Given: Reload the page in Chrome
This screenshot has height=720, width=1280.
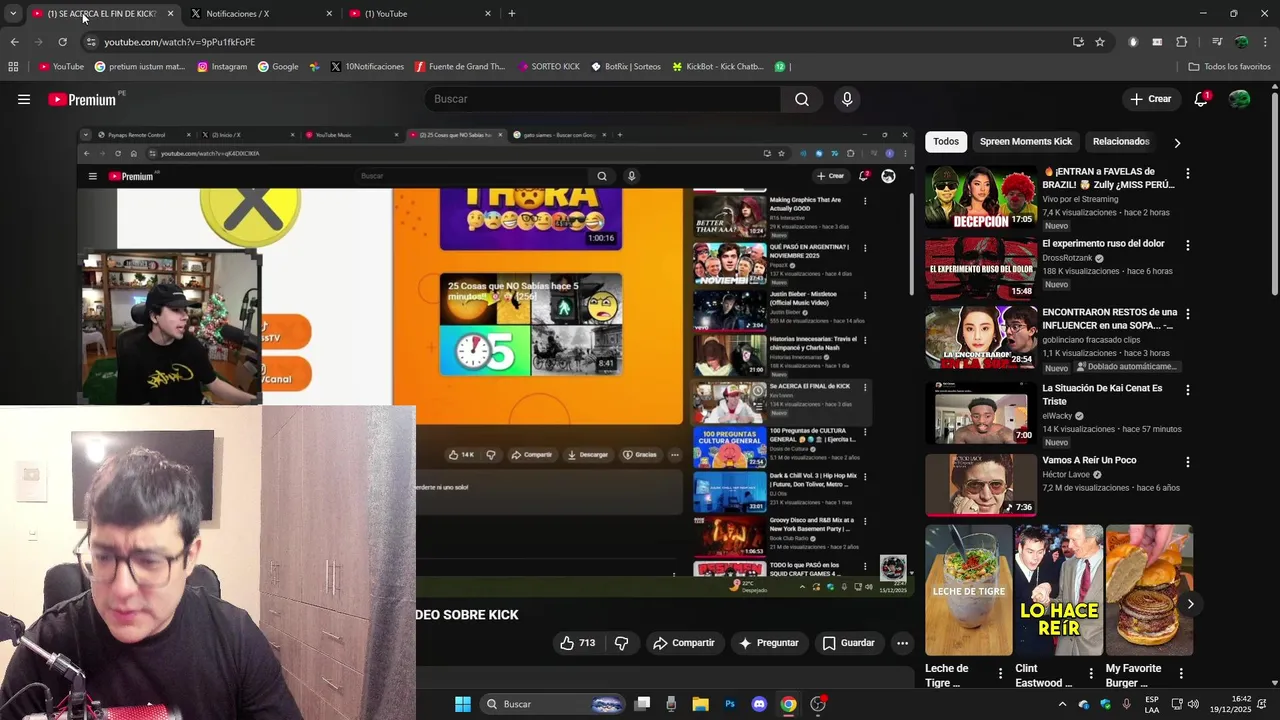Looking at the screenshot, I should coord(62,42).
